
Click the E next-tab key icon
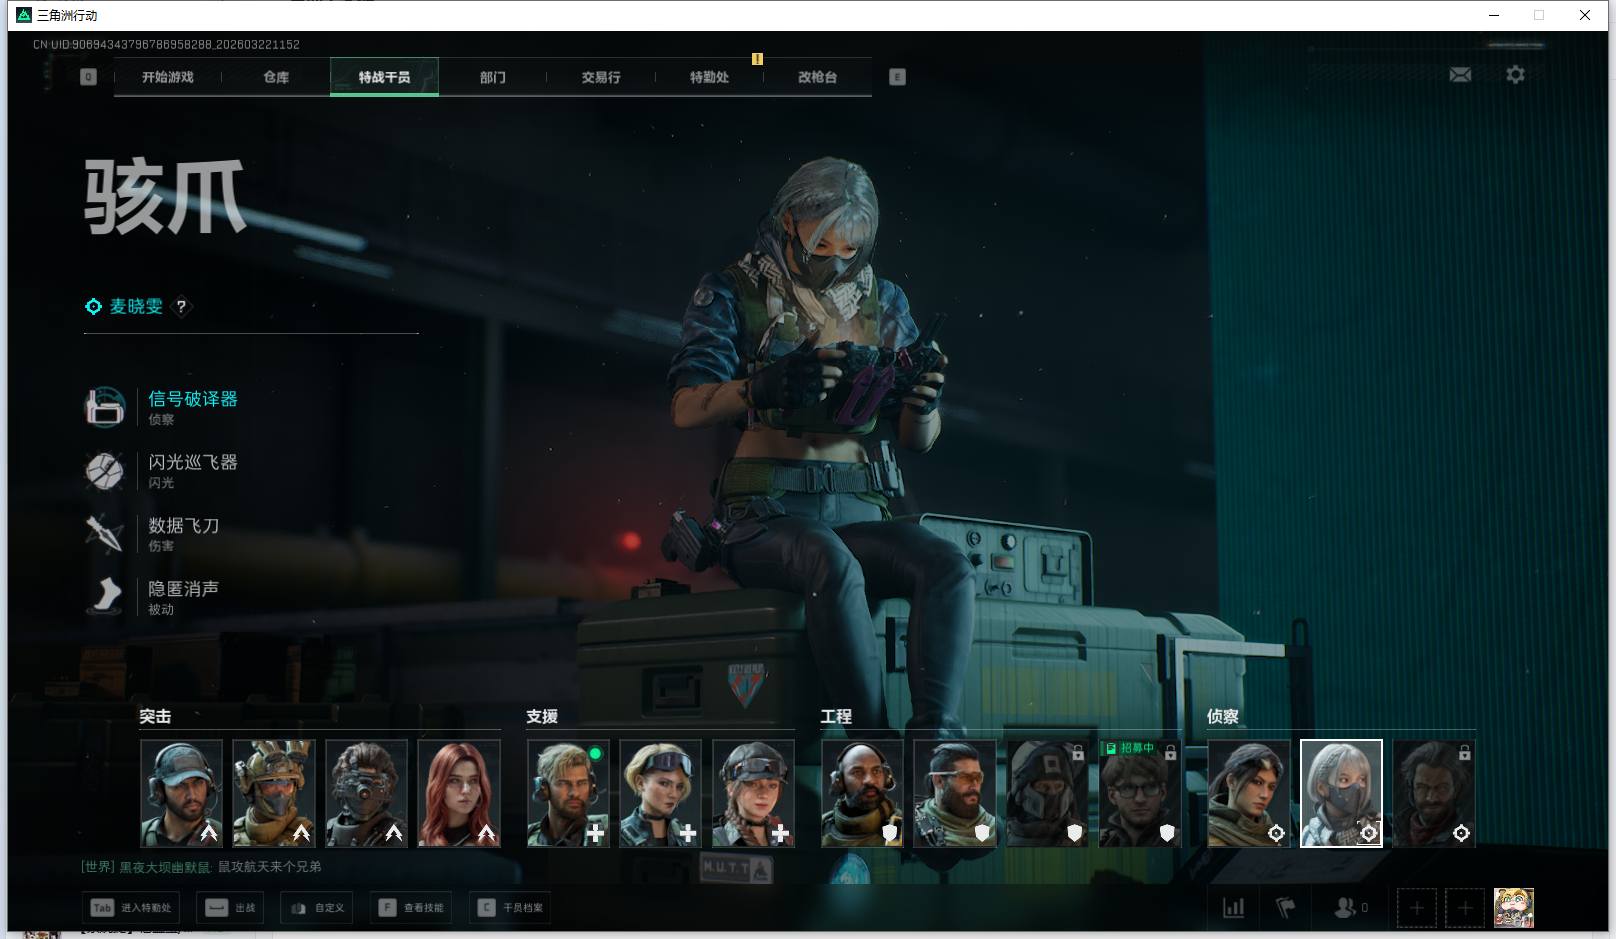click(x=897, y=77)
